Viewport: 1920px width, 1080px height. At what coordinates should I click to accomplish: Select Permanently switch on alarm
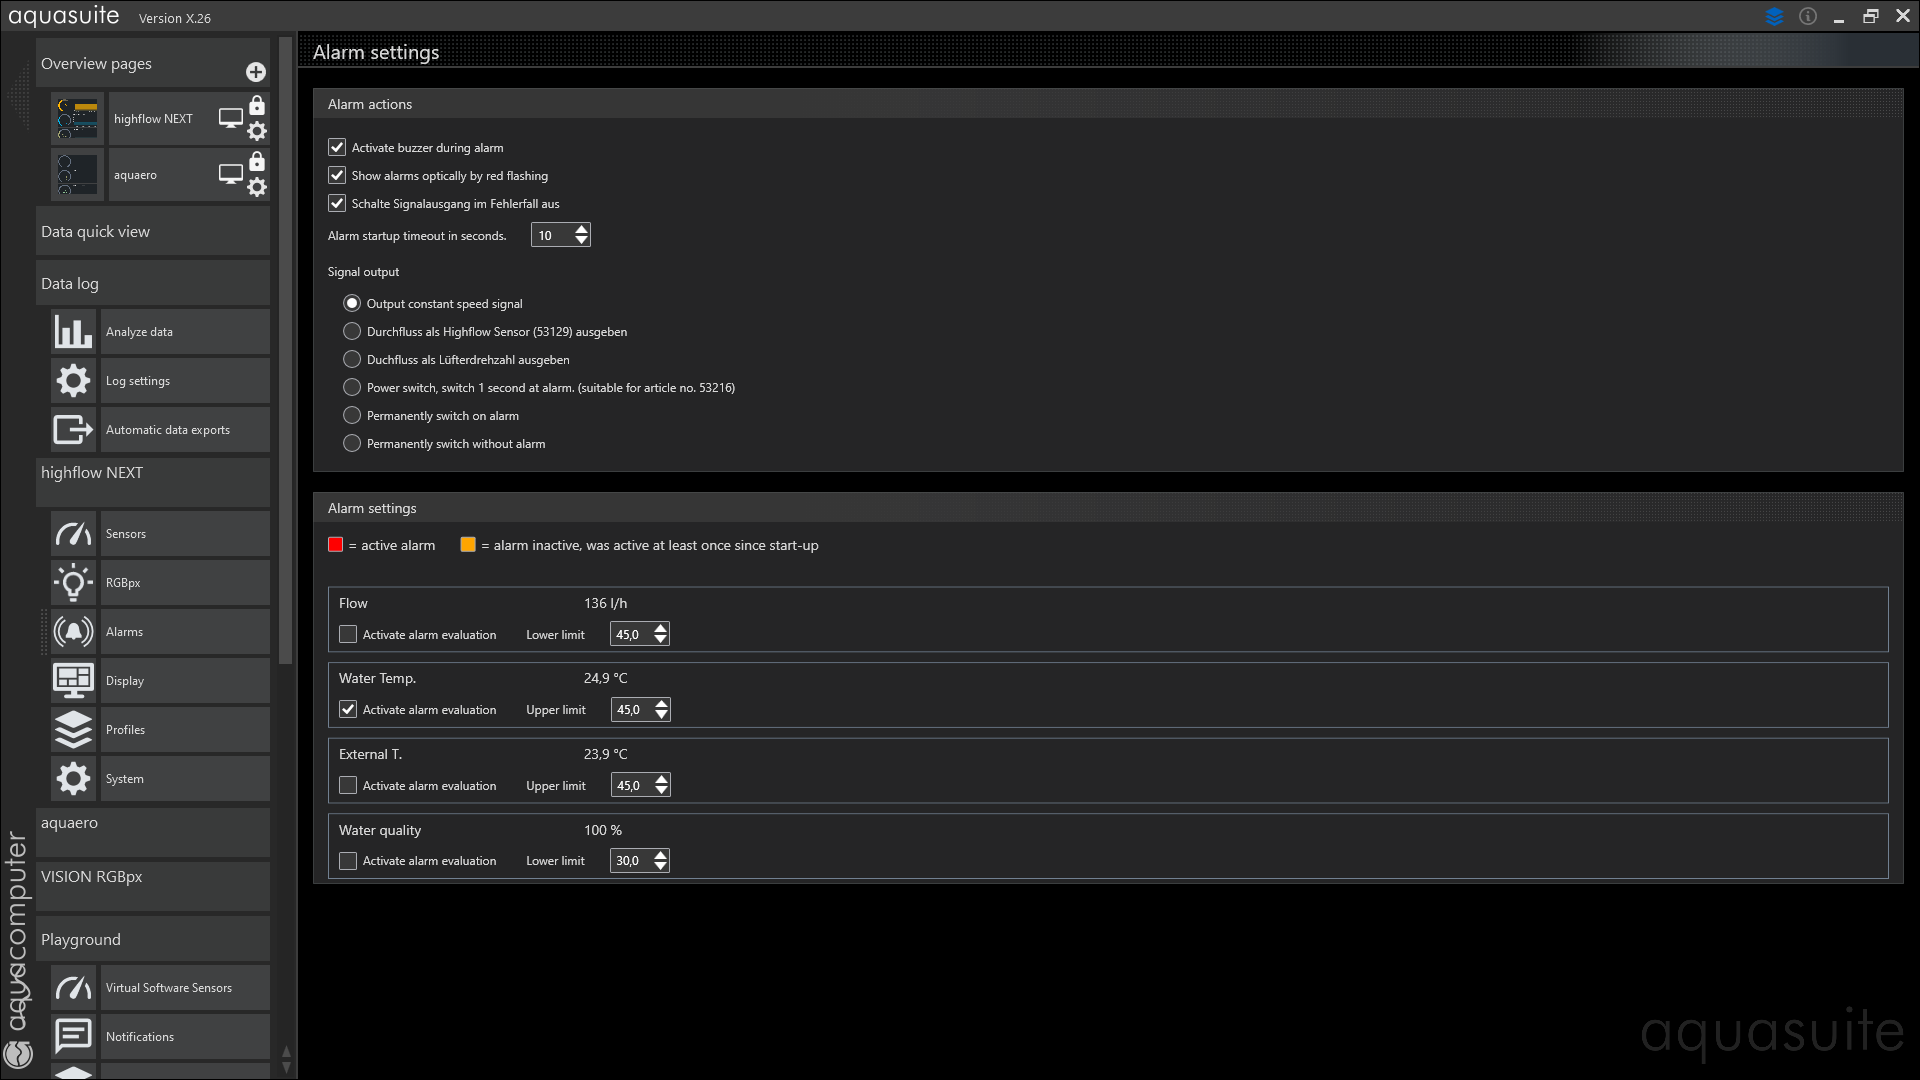(x=352, y=415)
